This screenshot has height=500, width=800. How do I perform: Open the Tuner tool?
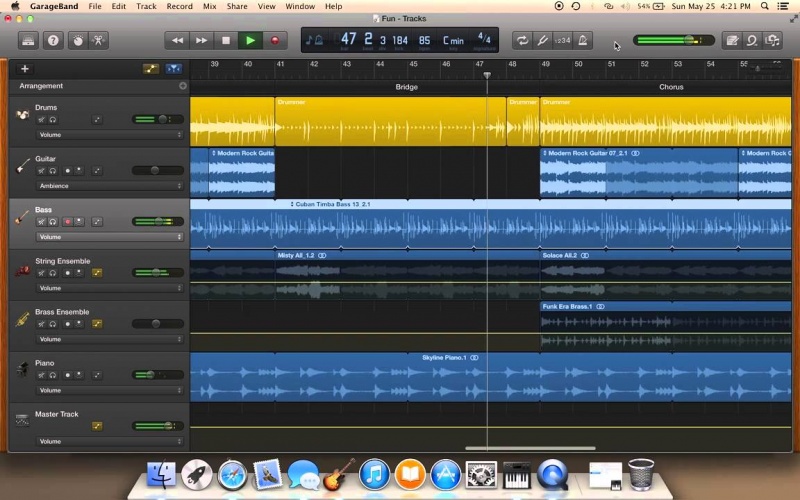[x=542, y=41]
